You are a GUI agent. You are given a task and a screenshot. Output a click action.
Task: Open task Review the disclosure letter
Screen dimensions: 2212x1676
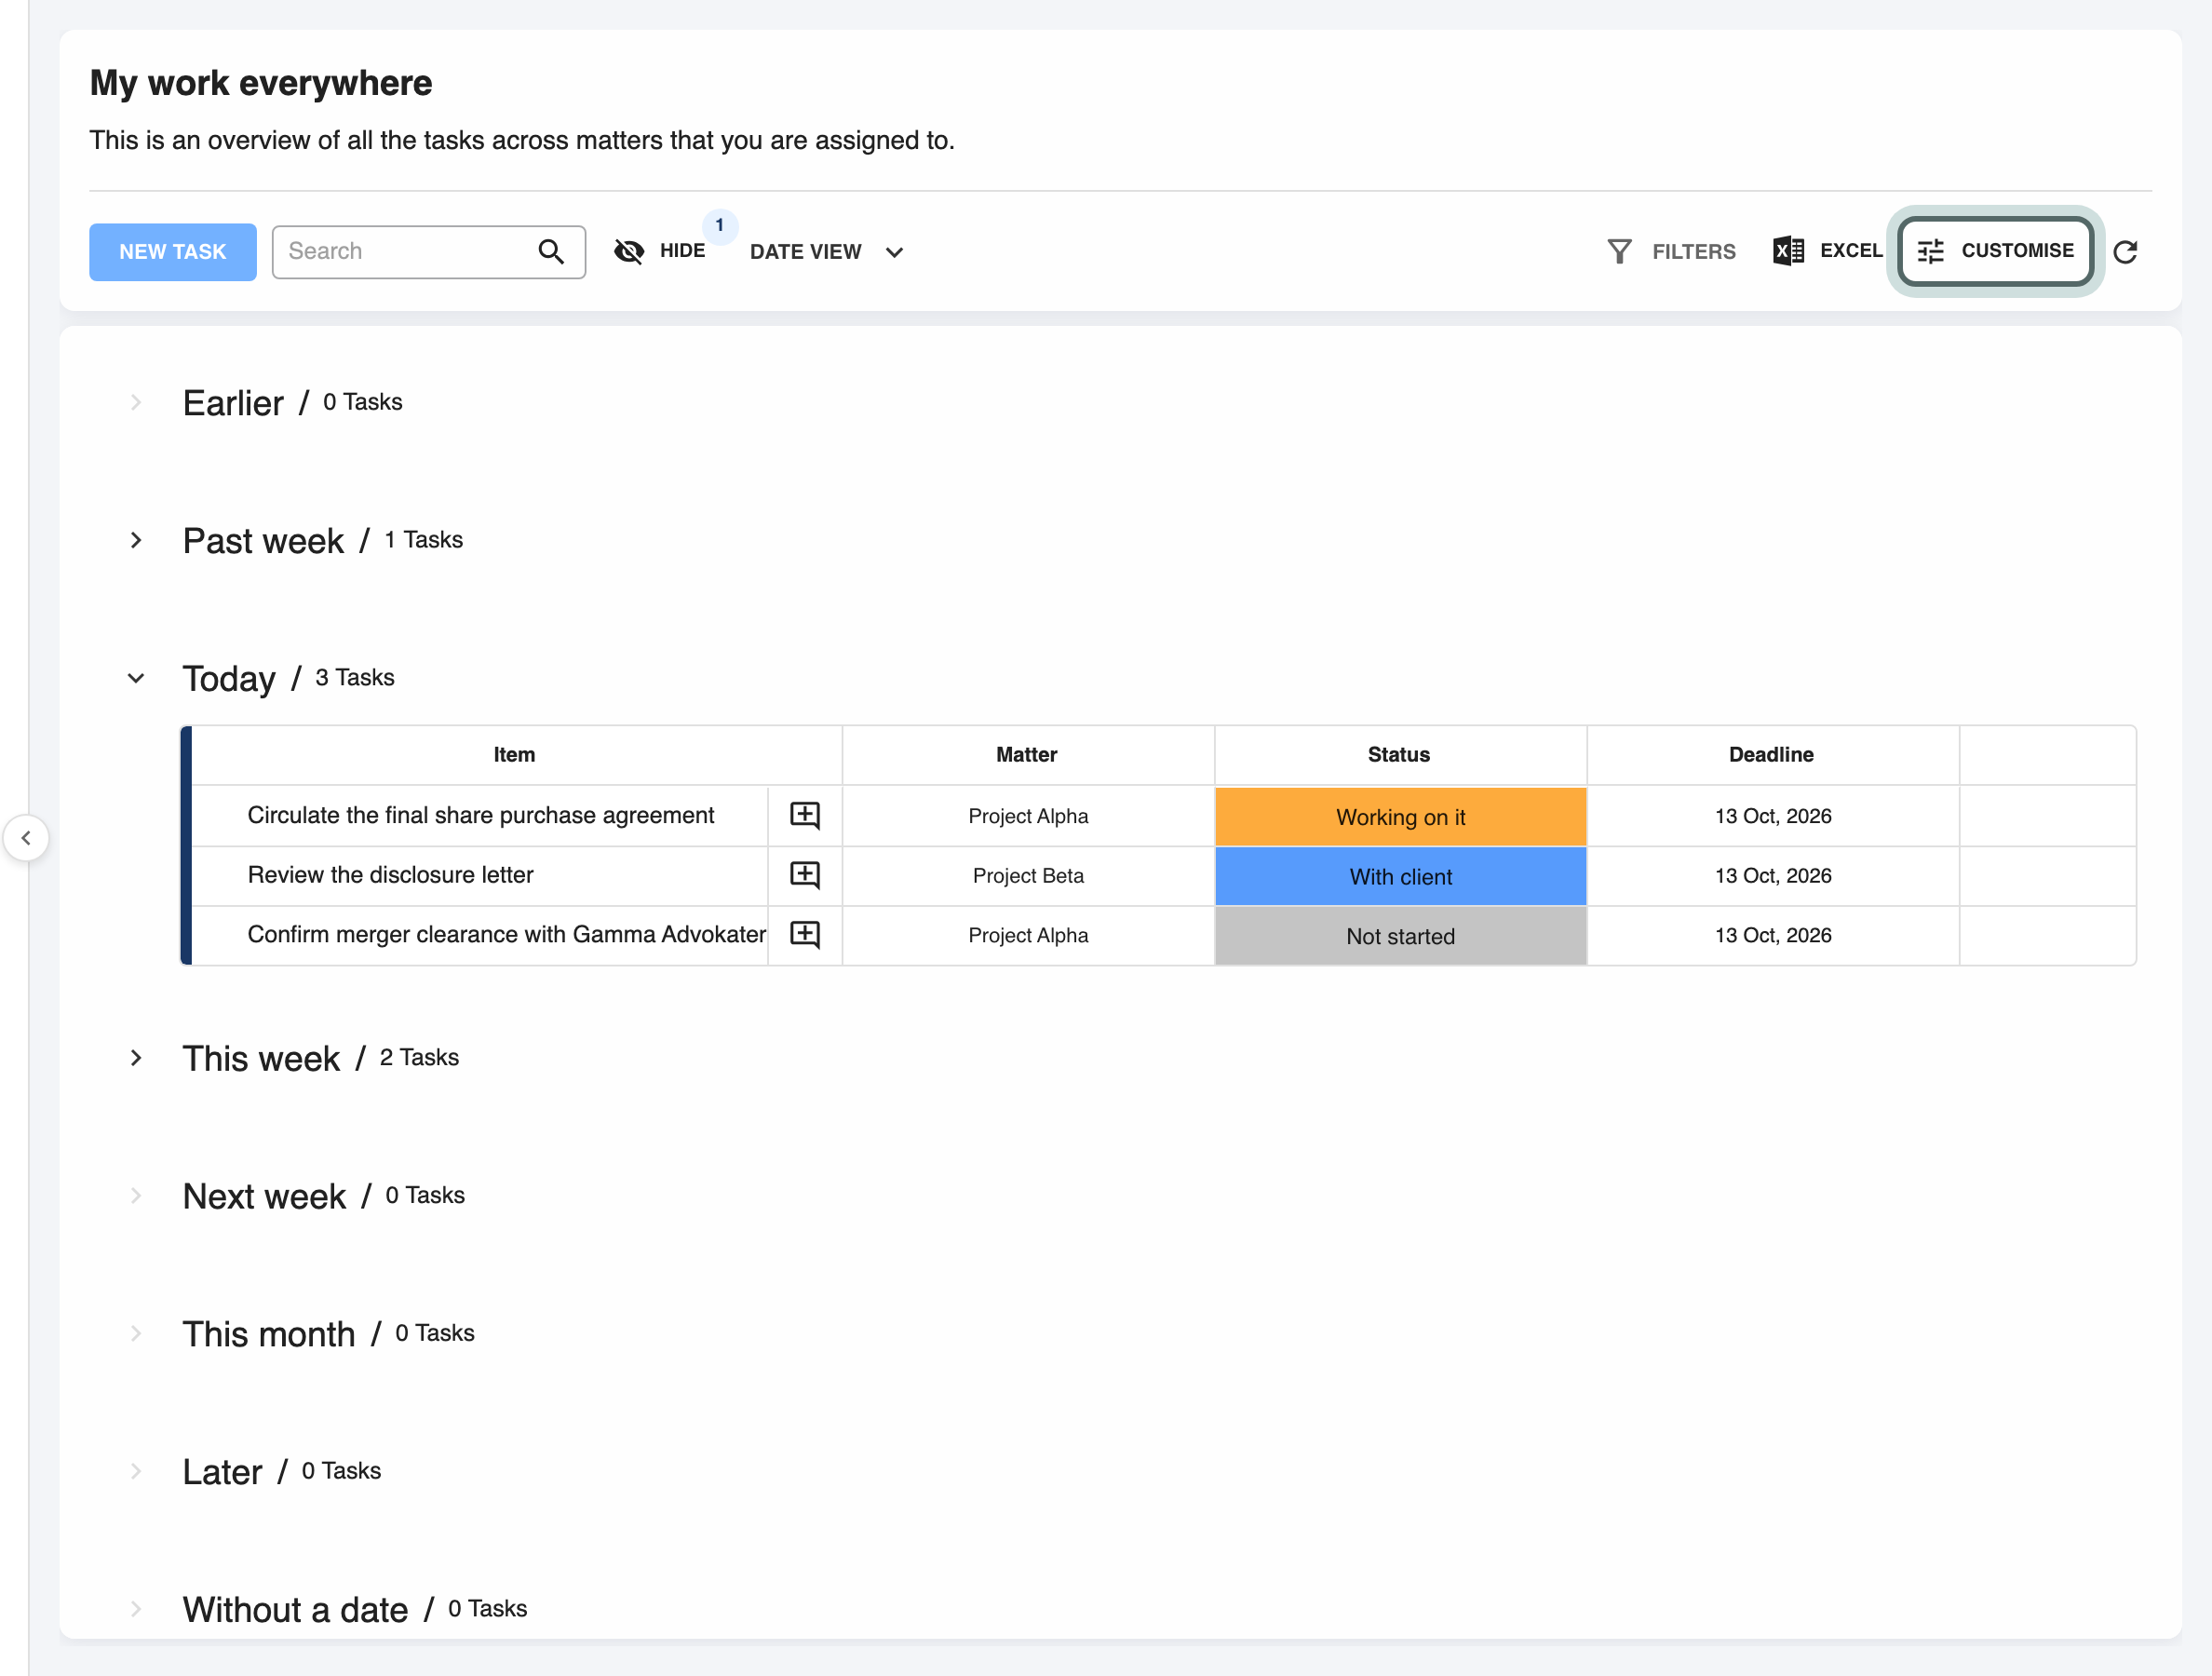pos(390,875)
